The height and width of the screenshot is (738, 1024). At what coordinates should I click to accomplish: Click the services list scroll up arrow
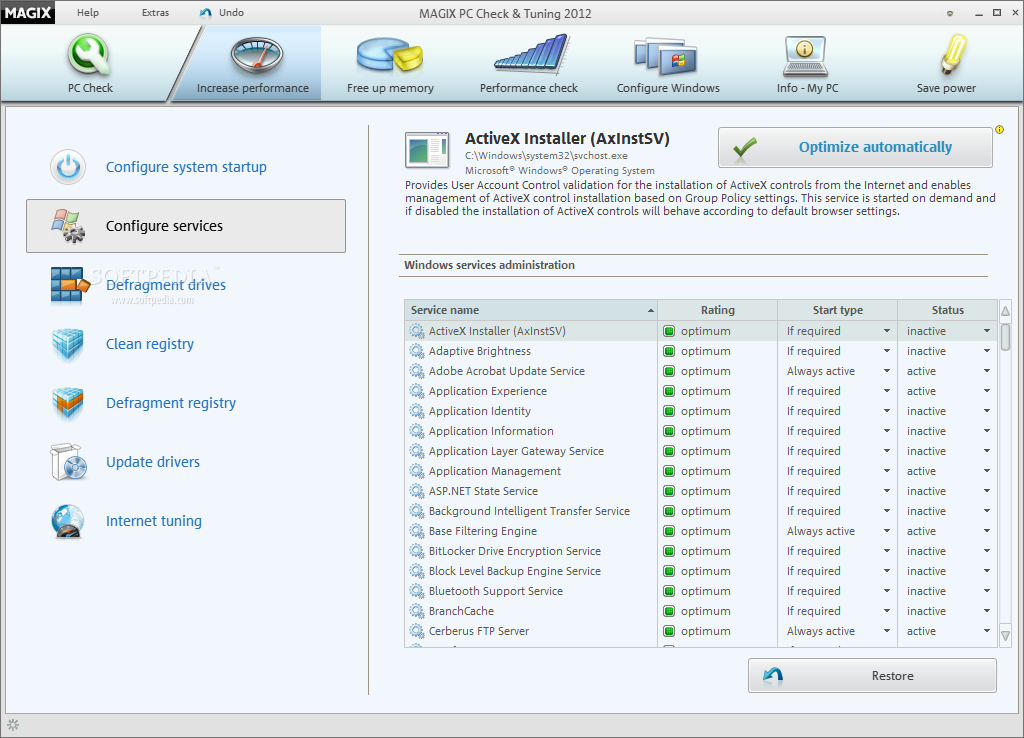click(x=1005, y=311)
